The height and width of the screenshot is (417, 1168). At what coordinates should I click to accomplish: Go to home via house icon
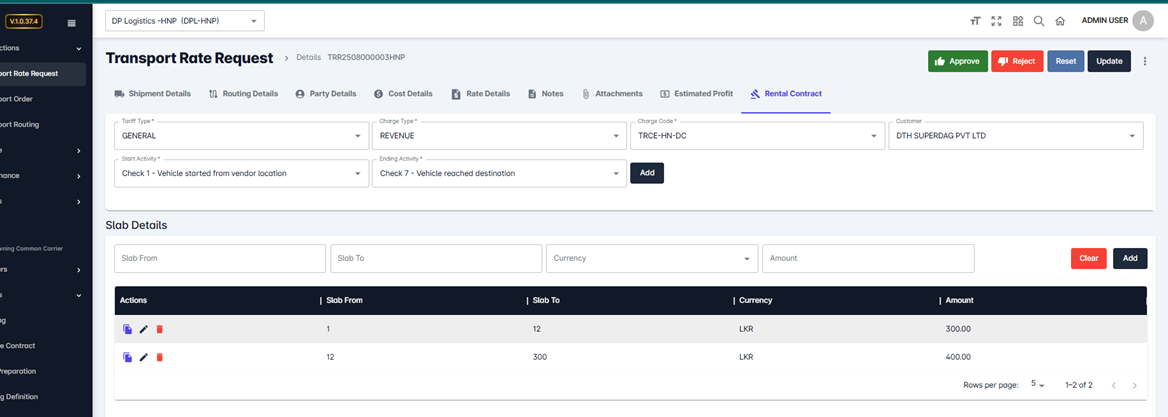point(1060,21)
